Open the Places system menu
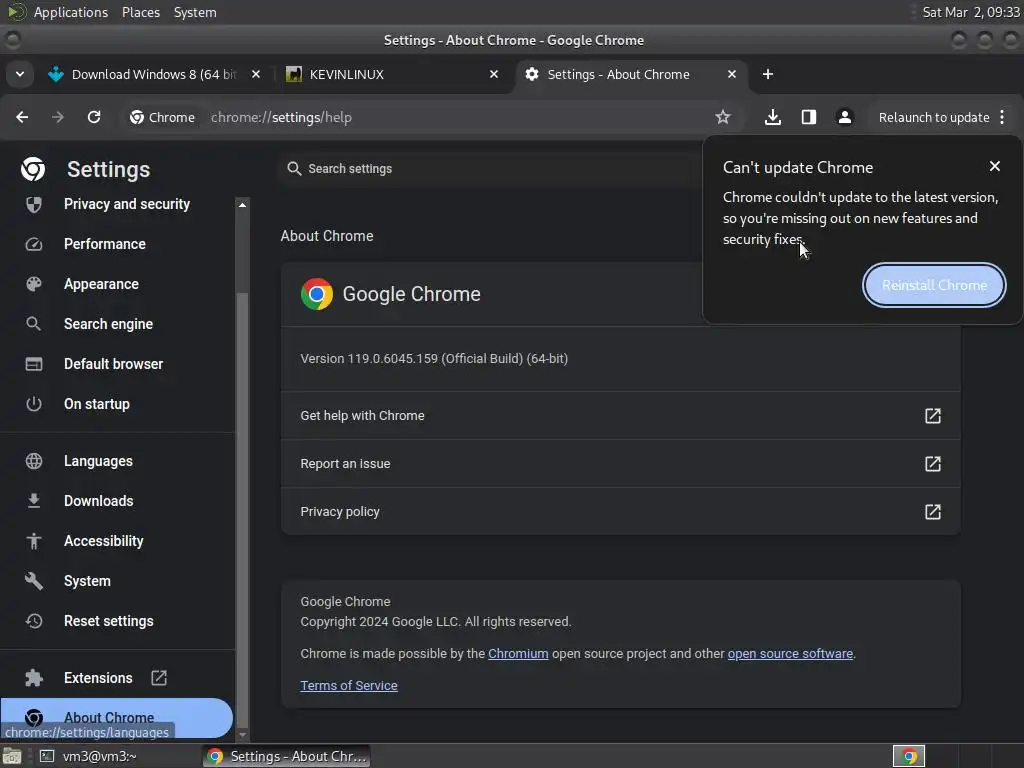Viewport: 1024px width, 768px height. point(140,12)
